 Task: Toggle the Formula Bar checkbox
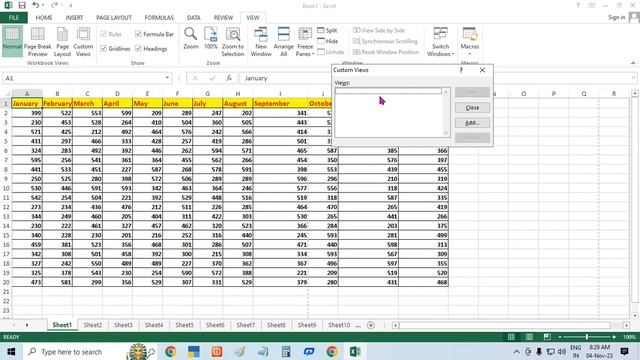click(154, 34)
